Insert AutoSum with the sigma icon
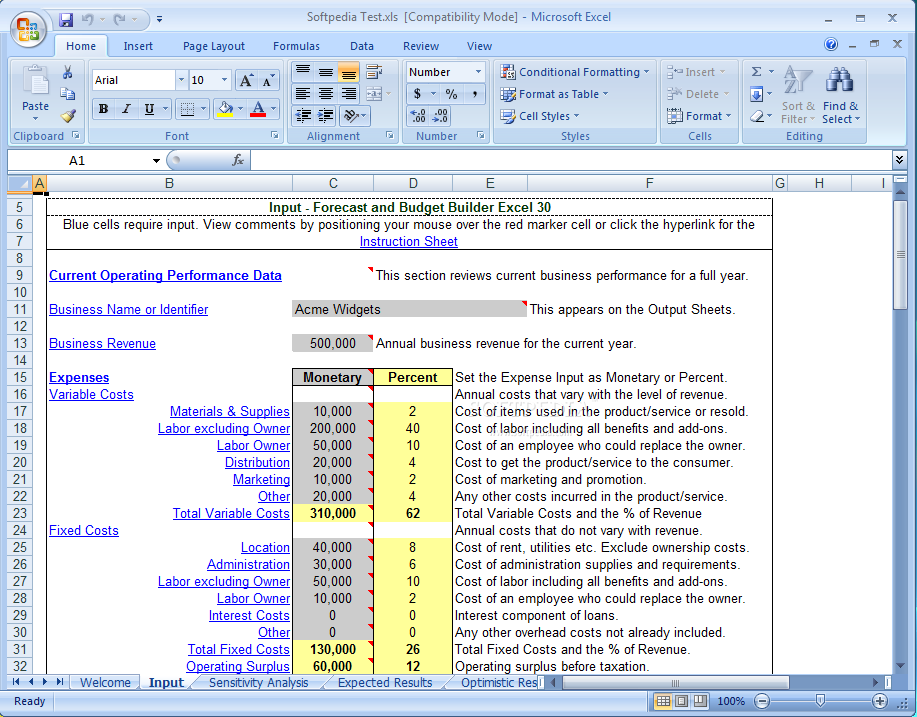The image size is (917, 717). (756, 72)
